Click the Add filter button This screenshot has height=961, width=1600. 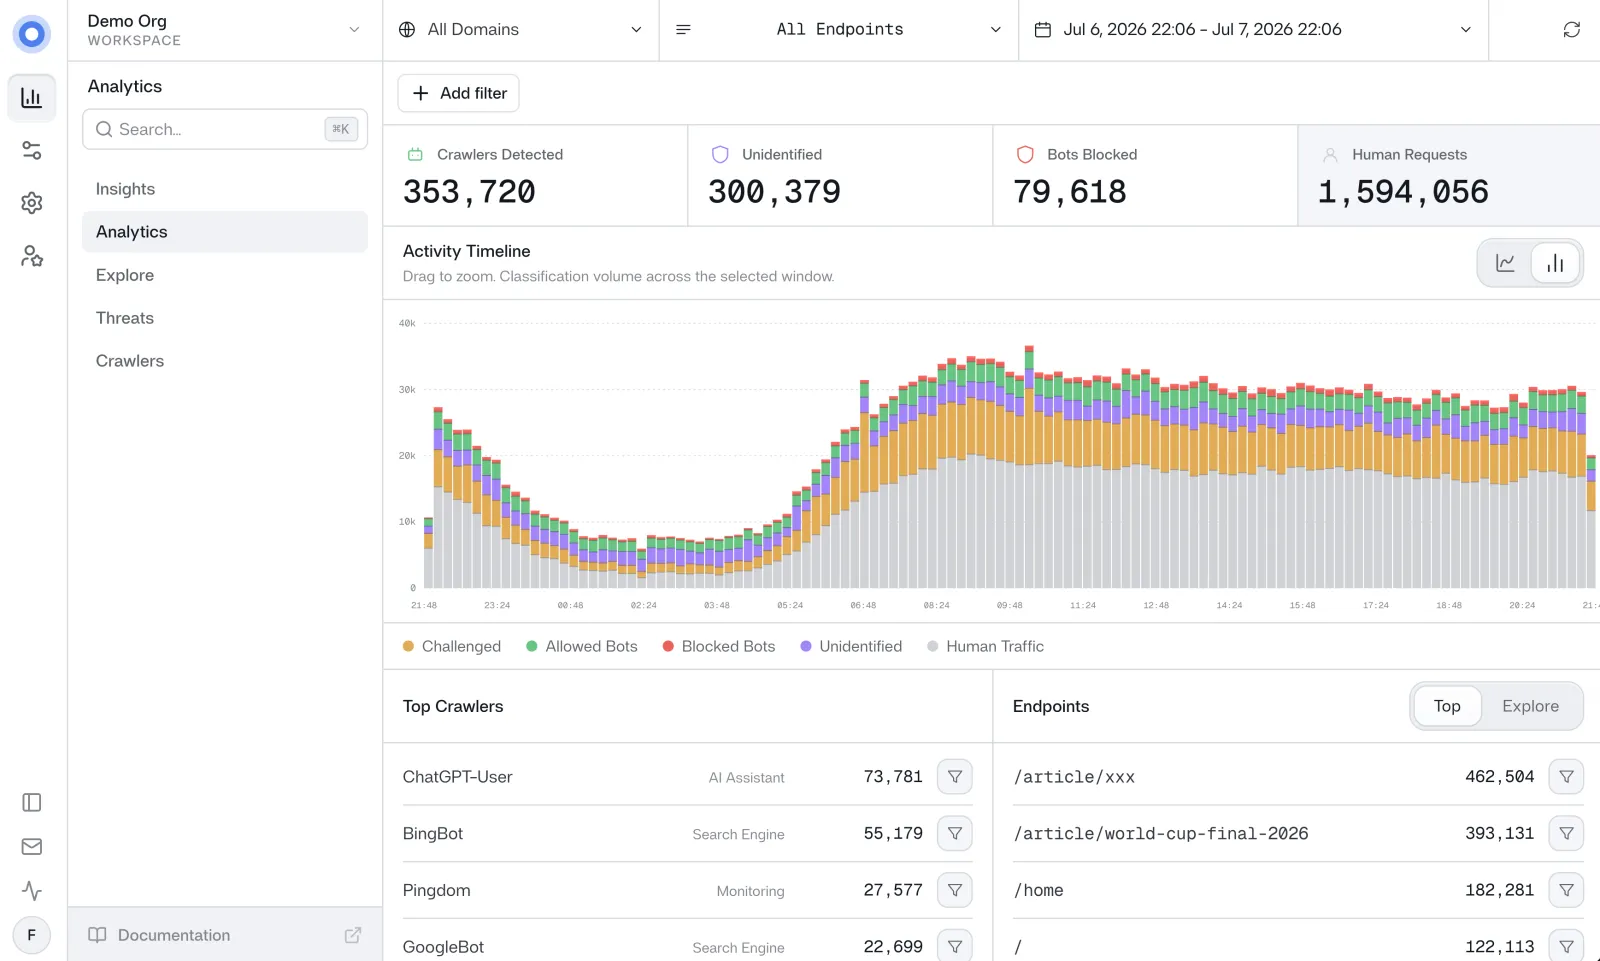458,93
